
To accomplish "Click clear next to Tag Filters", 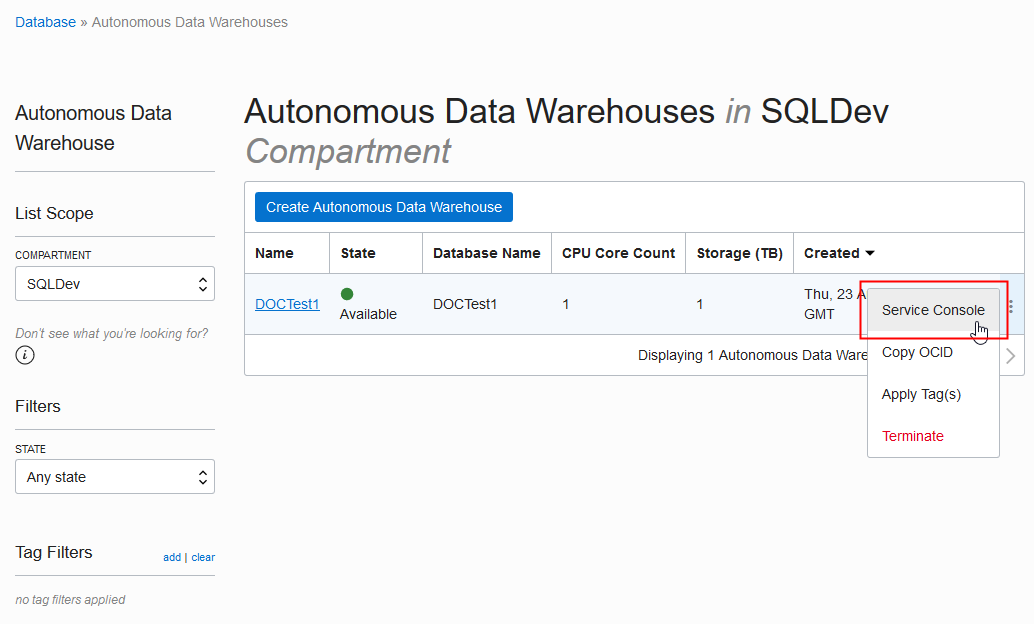I will click(x=203, y=557).
